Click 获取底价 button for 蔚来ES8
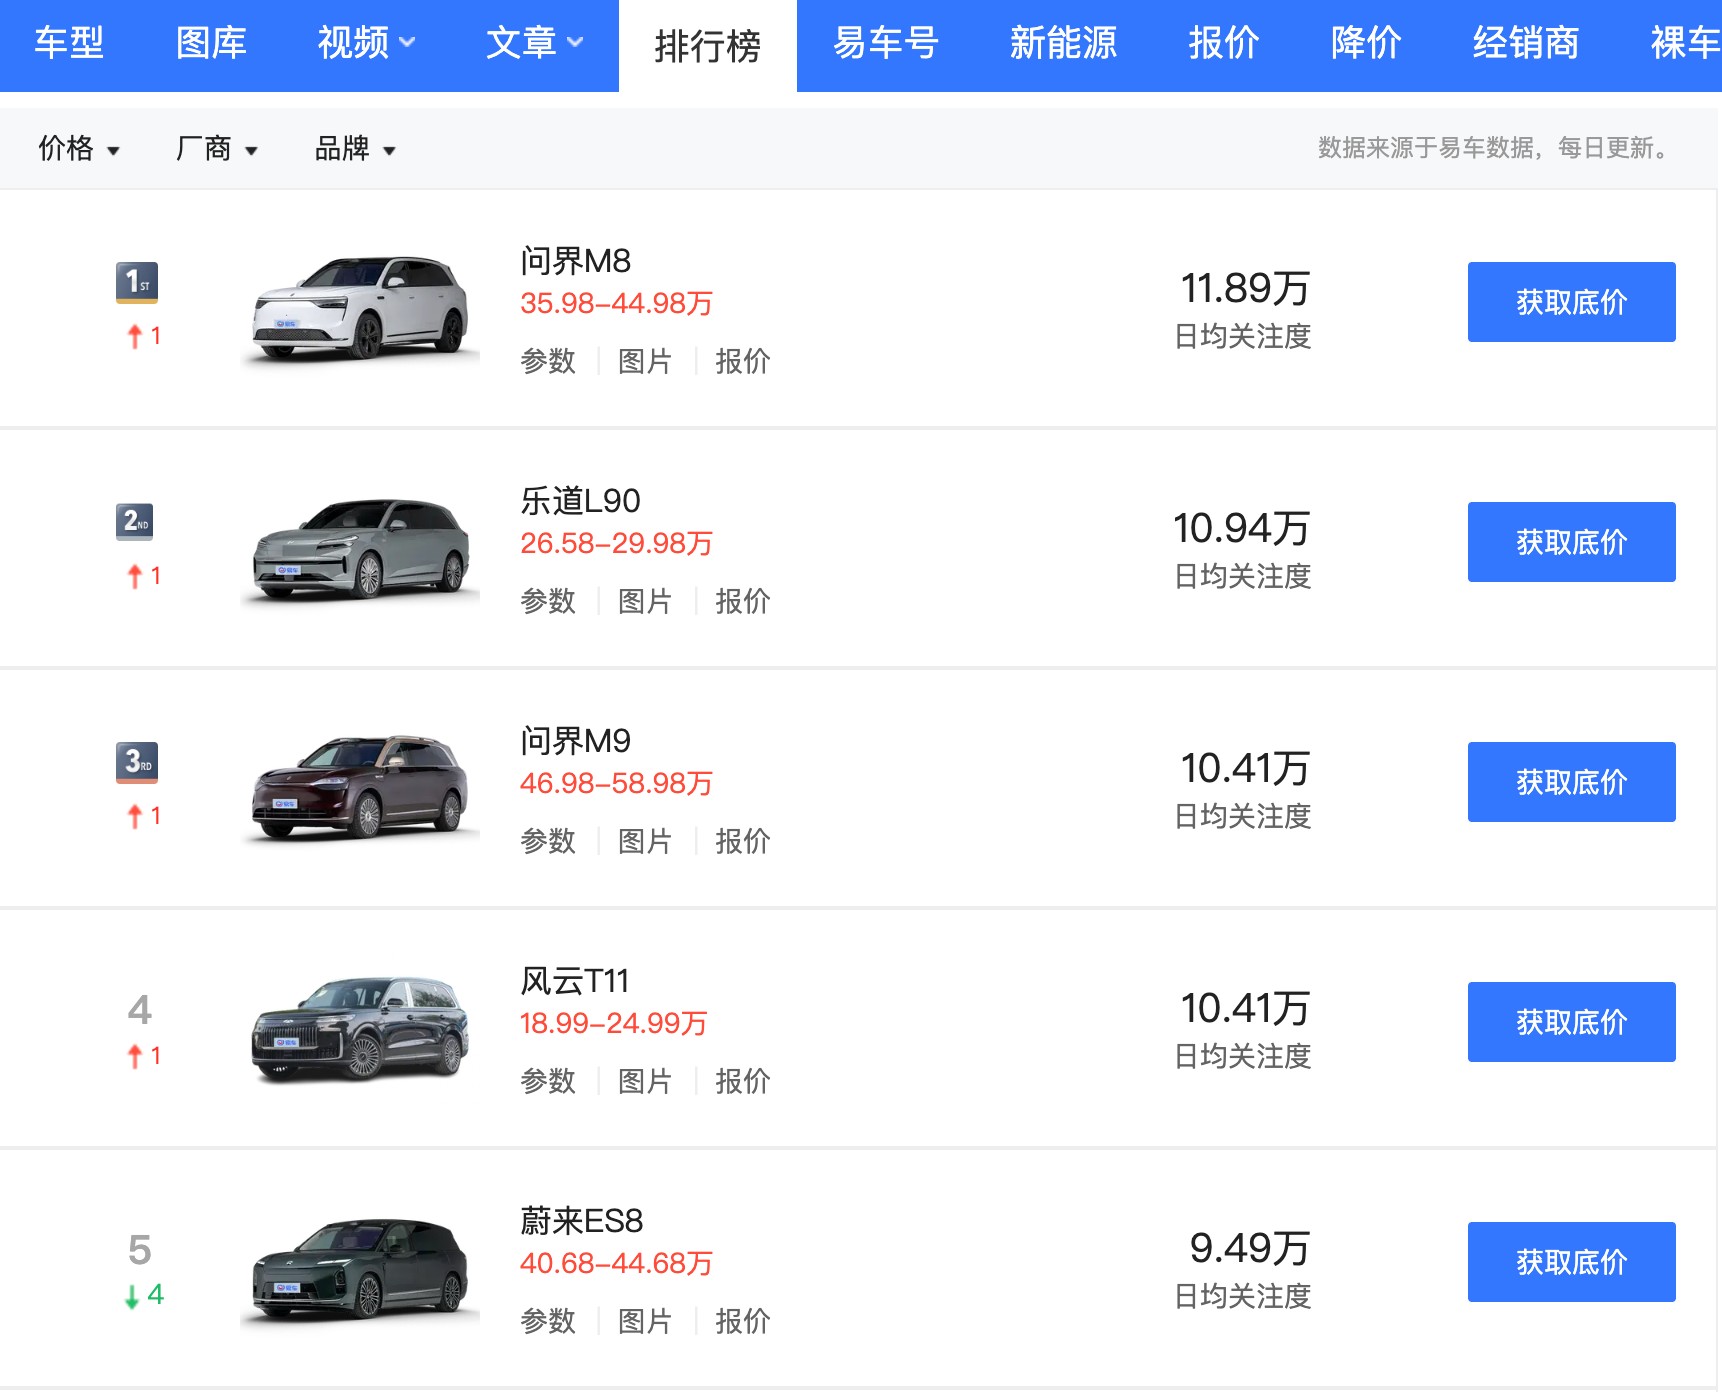 coord(1571,1262)
